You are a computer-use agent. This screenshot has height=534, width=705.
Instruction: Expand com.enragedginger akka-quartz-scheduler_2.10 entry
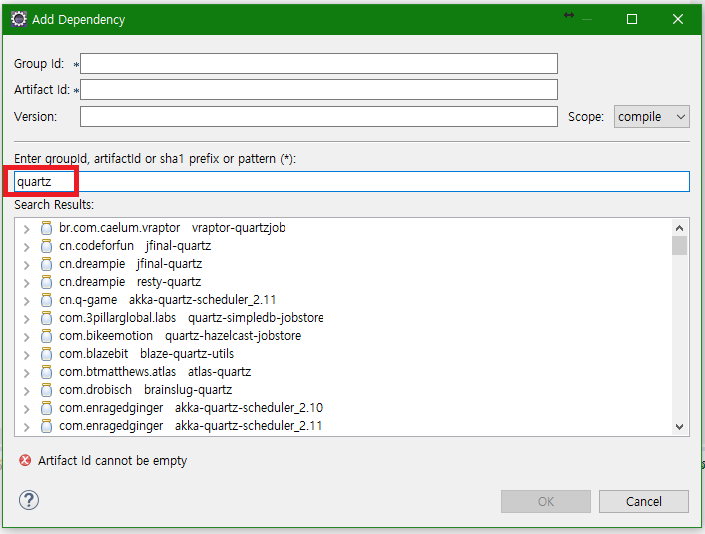tap(27, 409)
